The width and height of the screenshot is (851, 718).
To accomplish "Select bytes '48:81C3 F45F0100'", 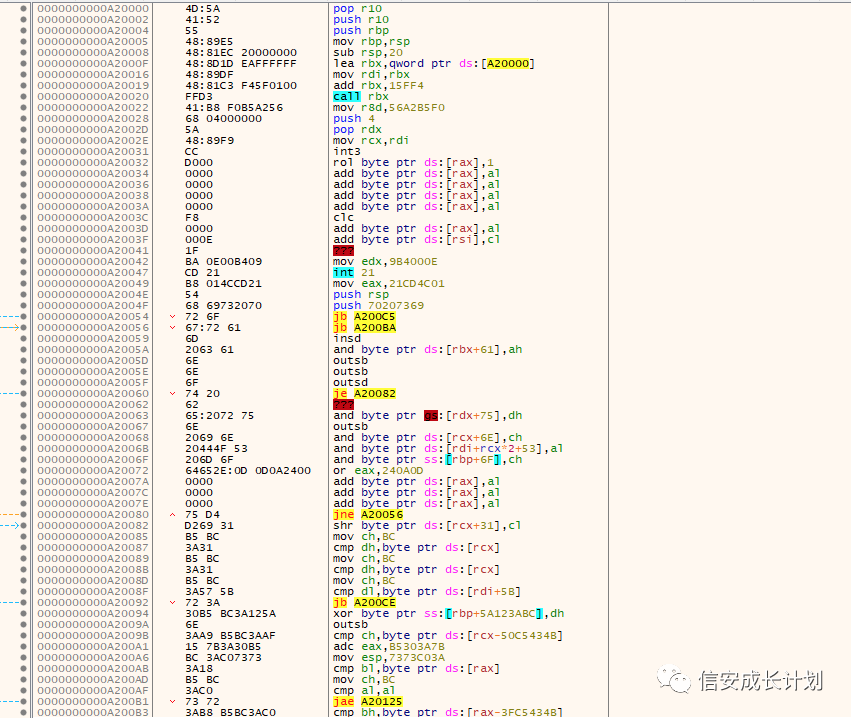I will 241,86.
